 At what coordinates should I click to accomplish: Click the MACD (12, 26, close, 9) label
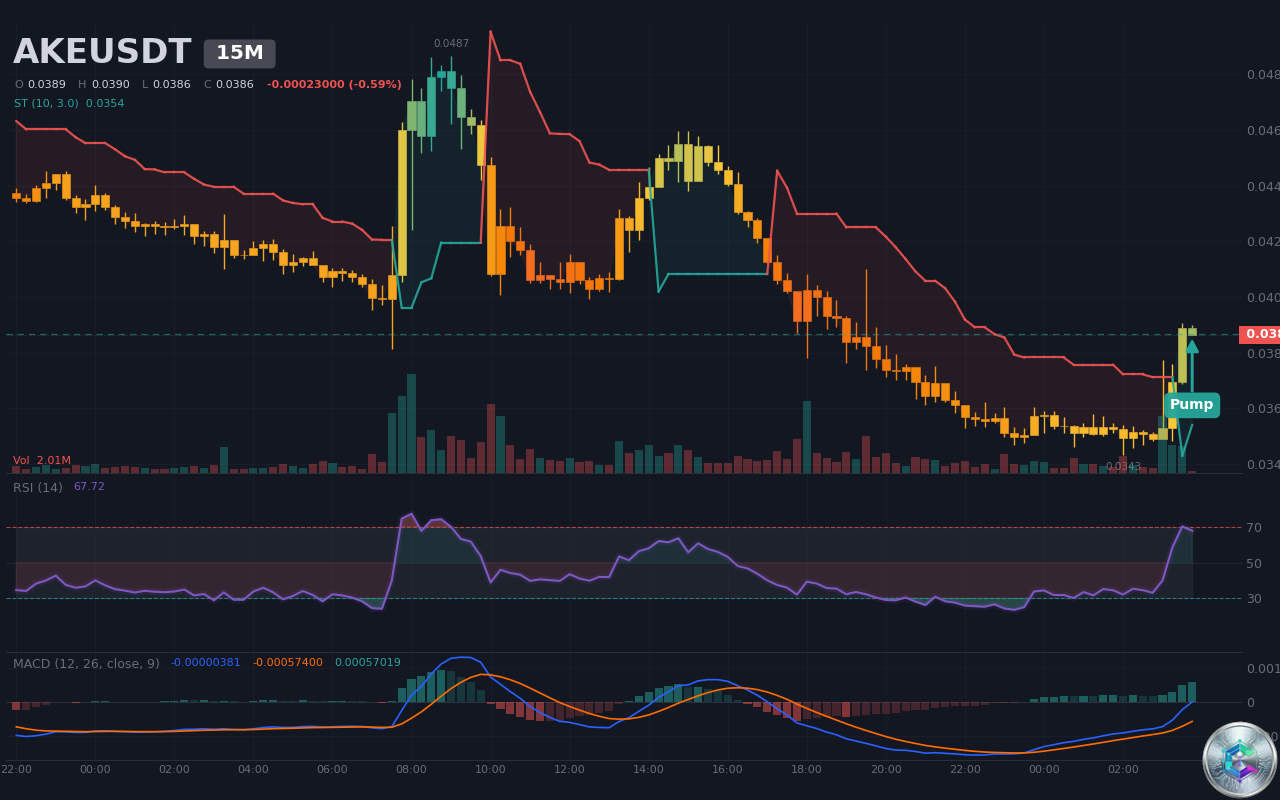(x=86, y=664)
